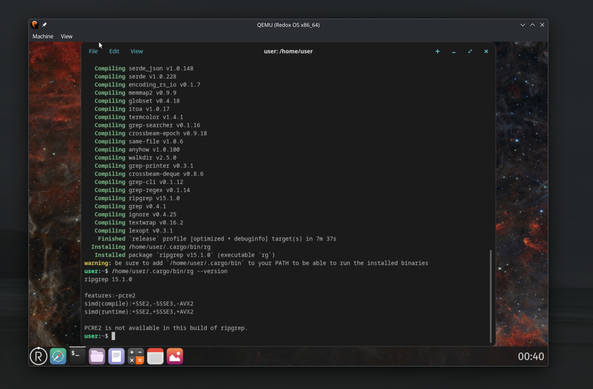Click the 'Compiling ripgrep v15.1.0' line
Image resolution: width=593 pixels, height=389 pixels.
pos(137,198)
